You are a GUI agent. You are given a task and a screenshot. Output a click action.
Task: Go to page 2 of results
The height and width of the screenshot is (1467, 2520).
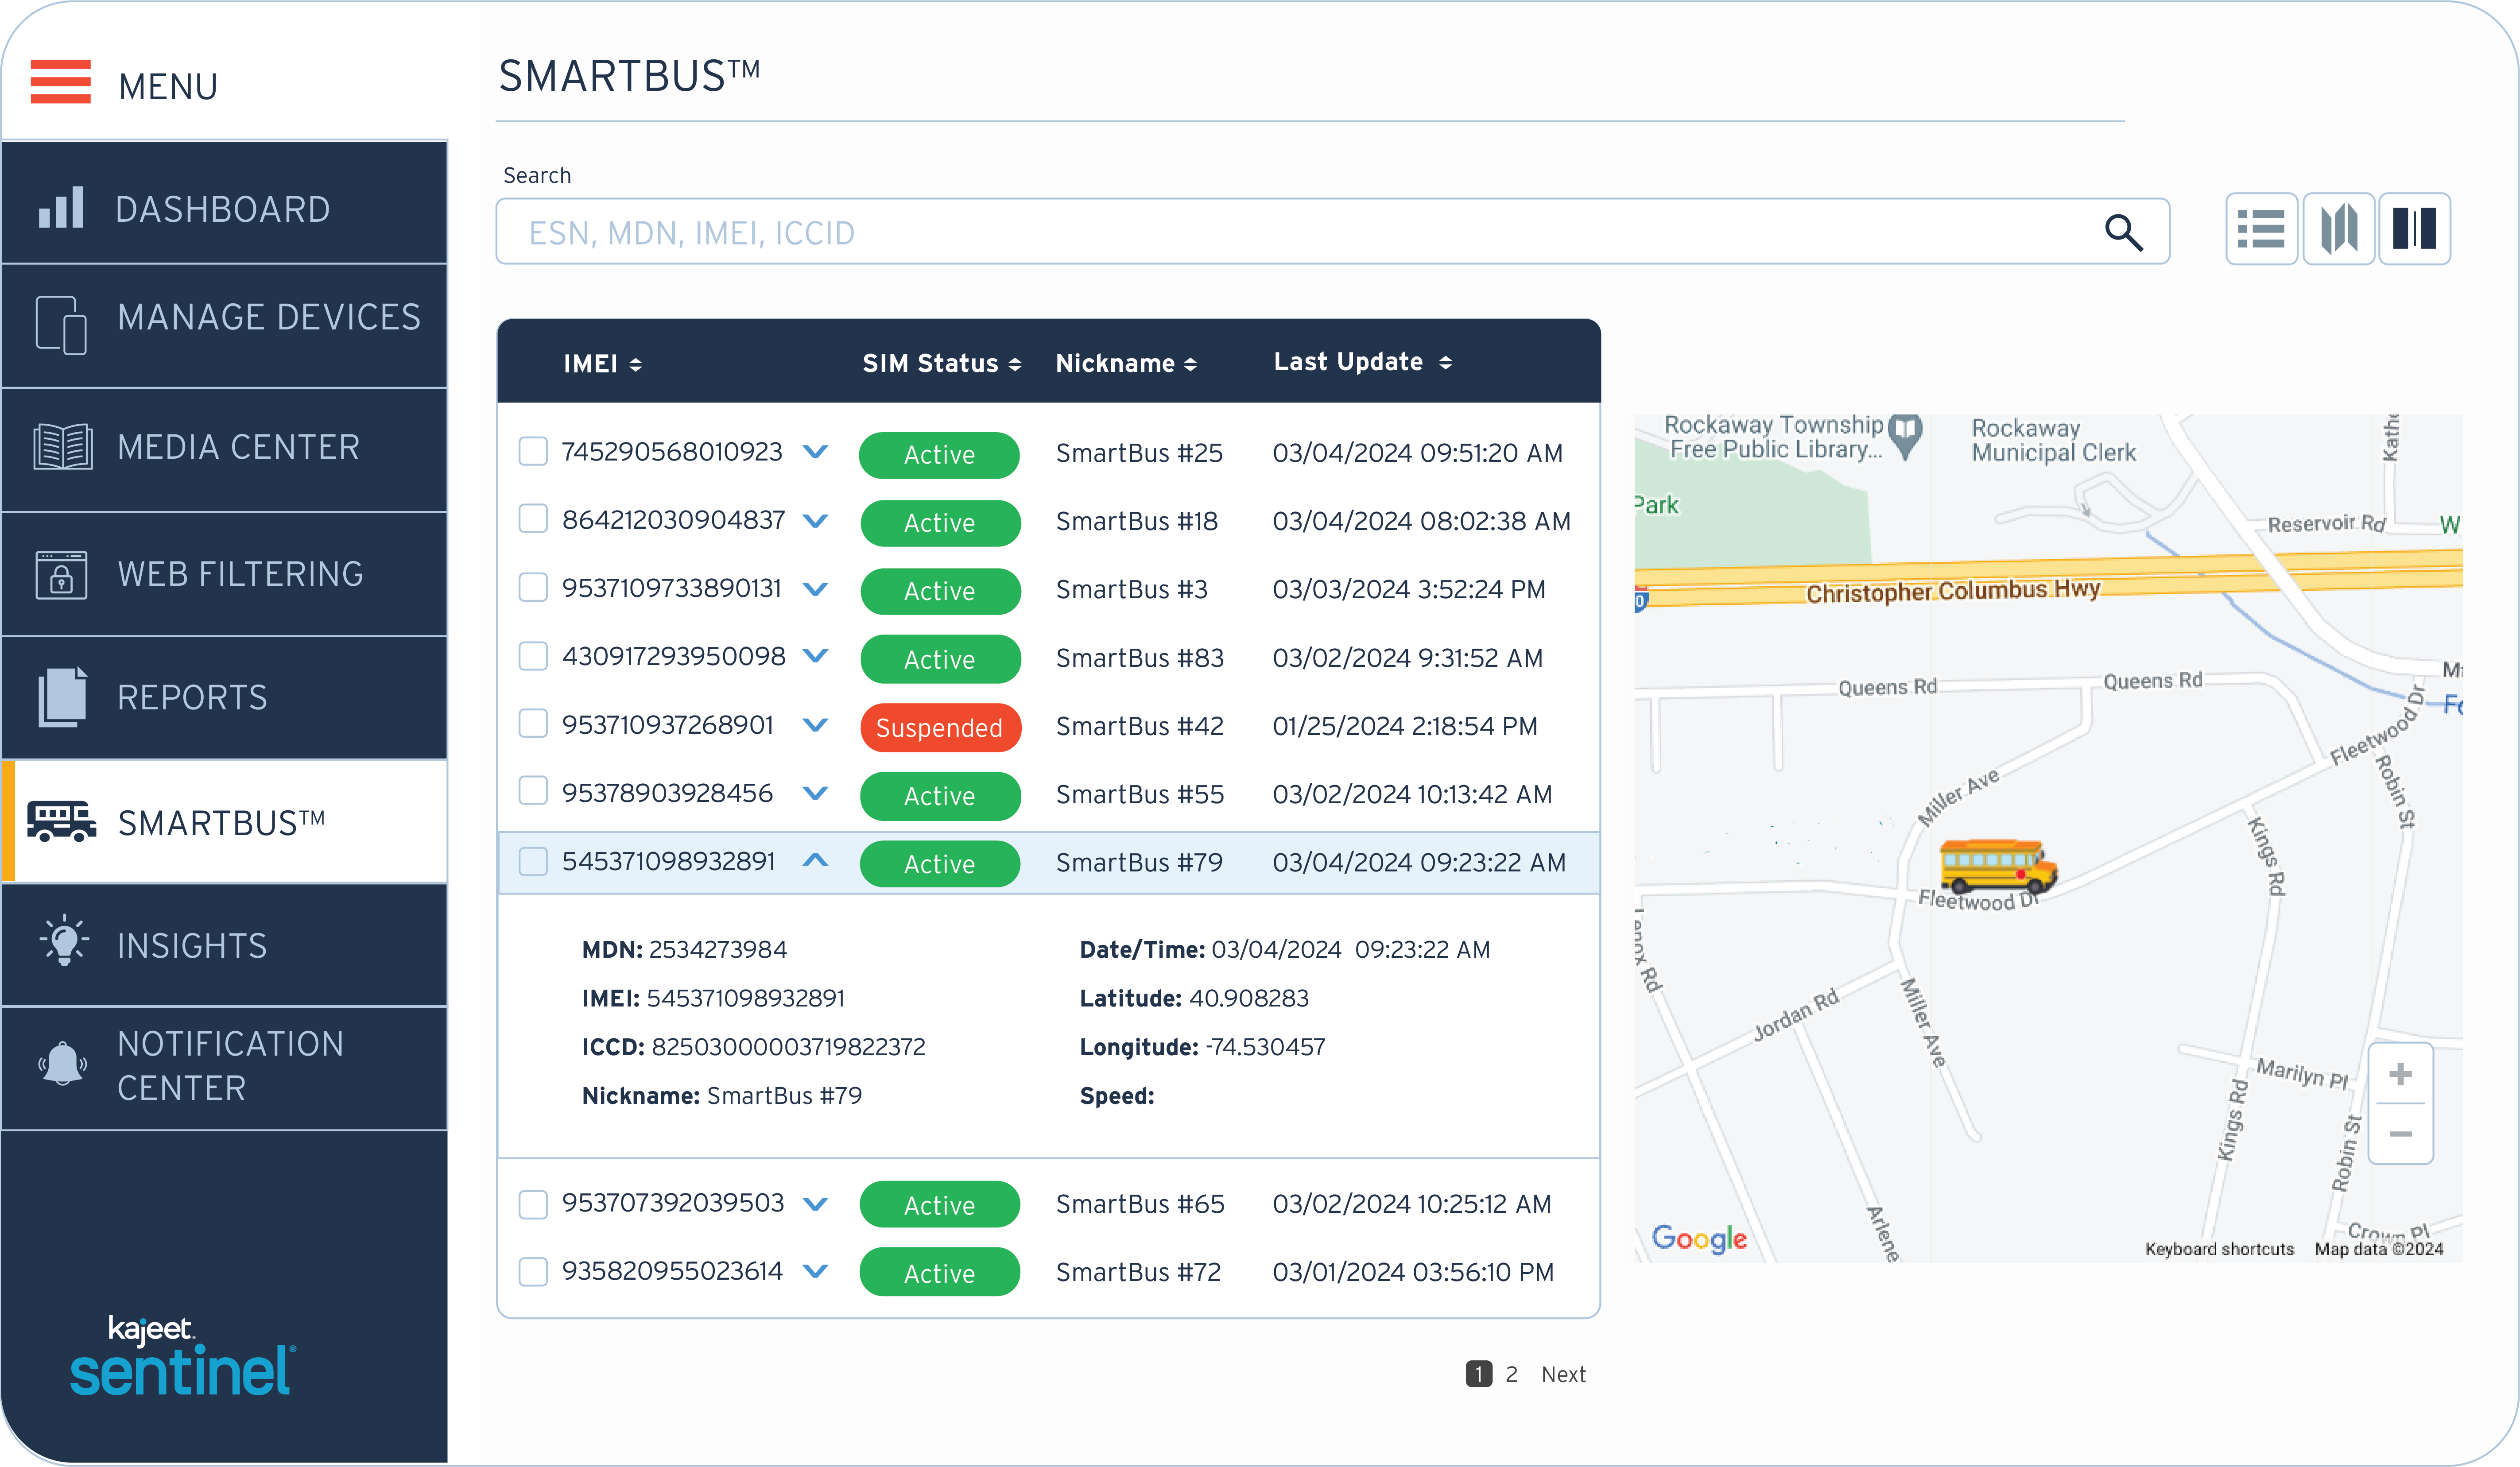pyautogui.click(x=1511, y=1373)
